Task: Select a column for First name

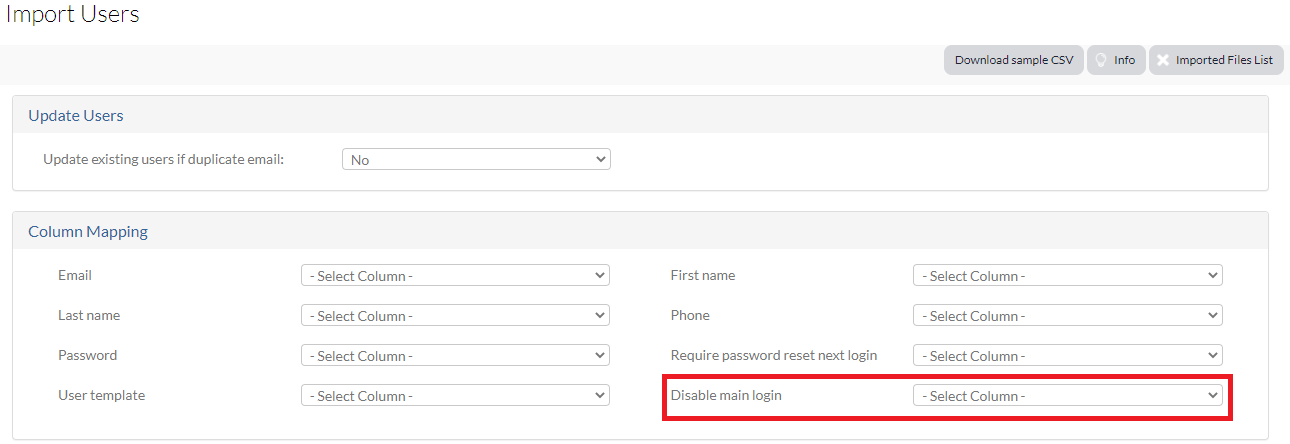Action: click(1068, 275)
